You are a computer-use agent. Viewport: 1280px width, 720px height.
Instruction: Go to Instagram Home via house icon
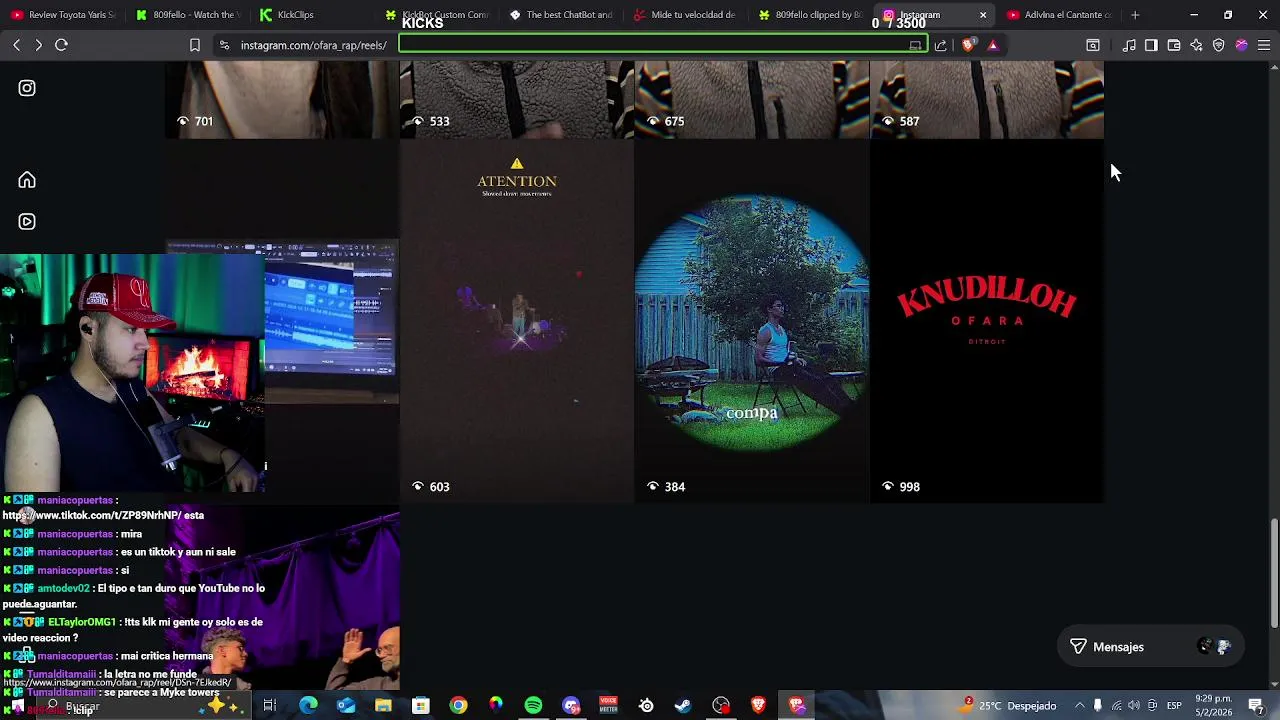pyautogui.click(x=27, y=180)
